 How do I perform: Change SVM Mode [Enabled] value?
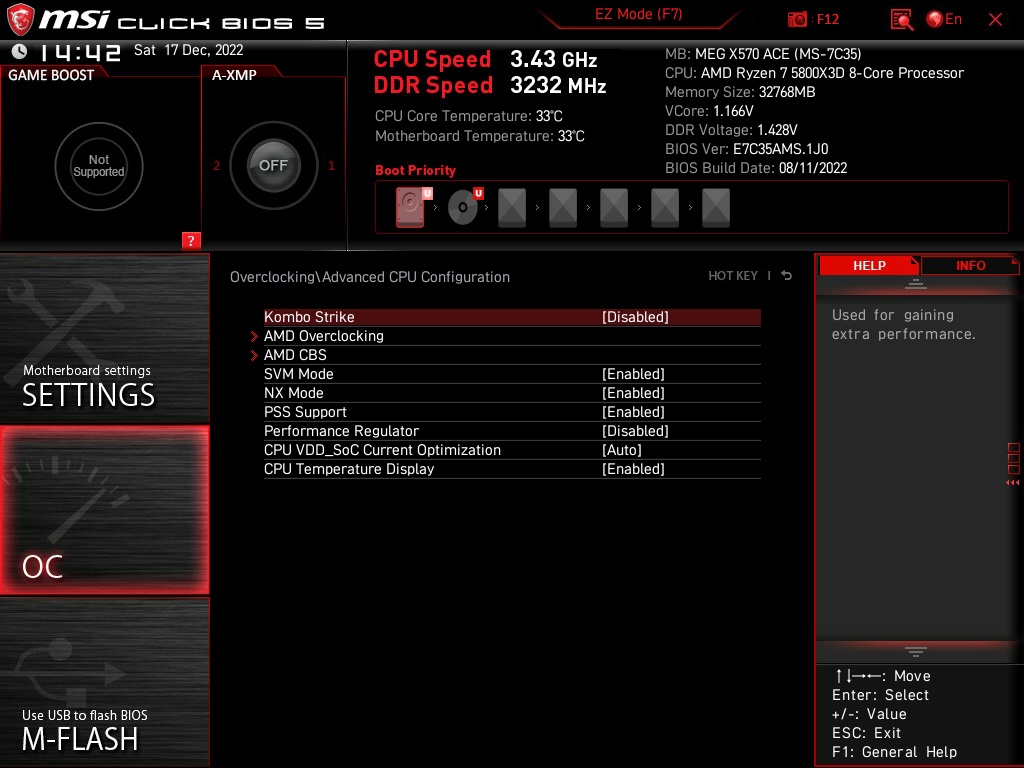pos(633,374)
